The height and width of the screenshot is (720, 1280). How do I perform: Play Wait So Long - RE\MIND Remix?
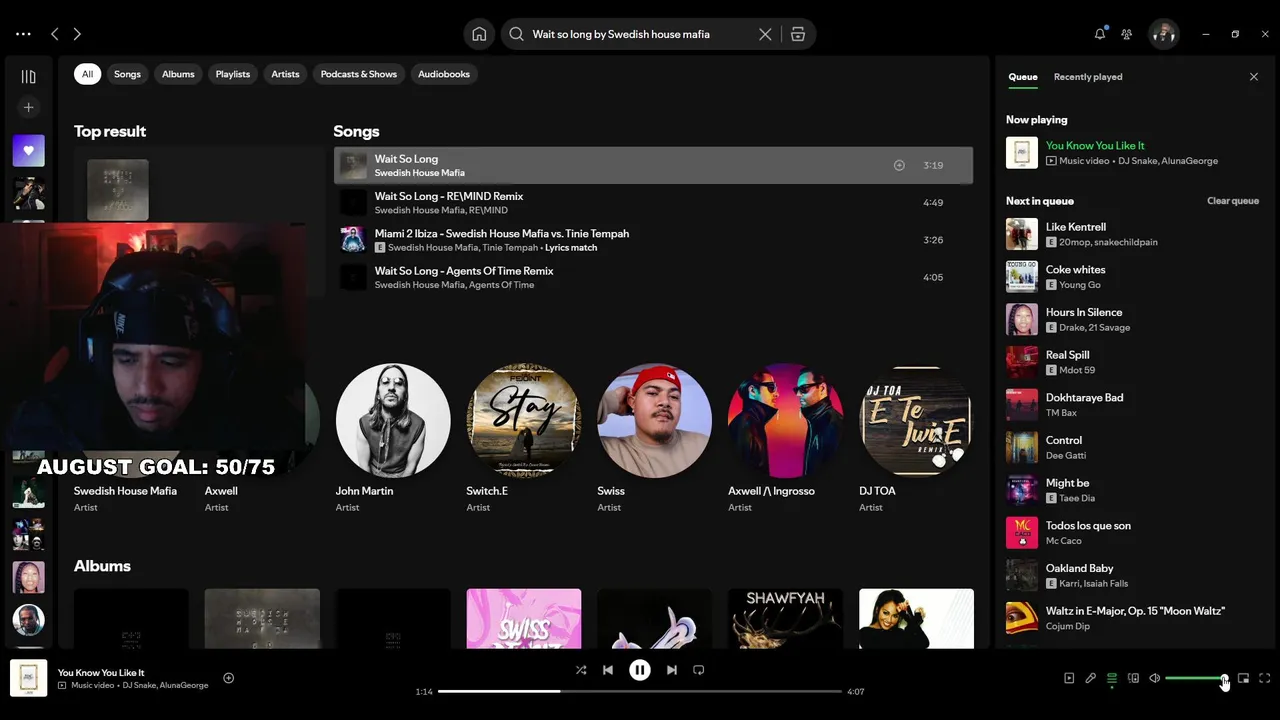[653, 203]
